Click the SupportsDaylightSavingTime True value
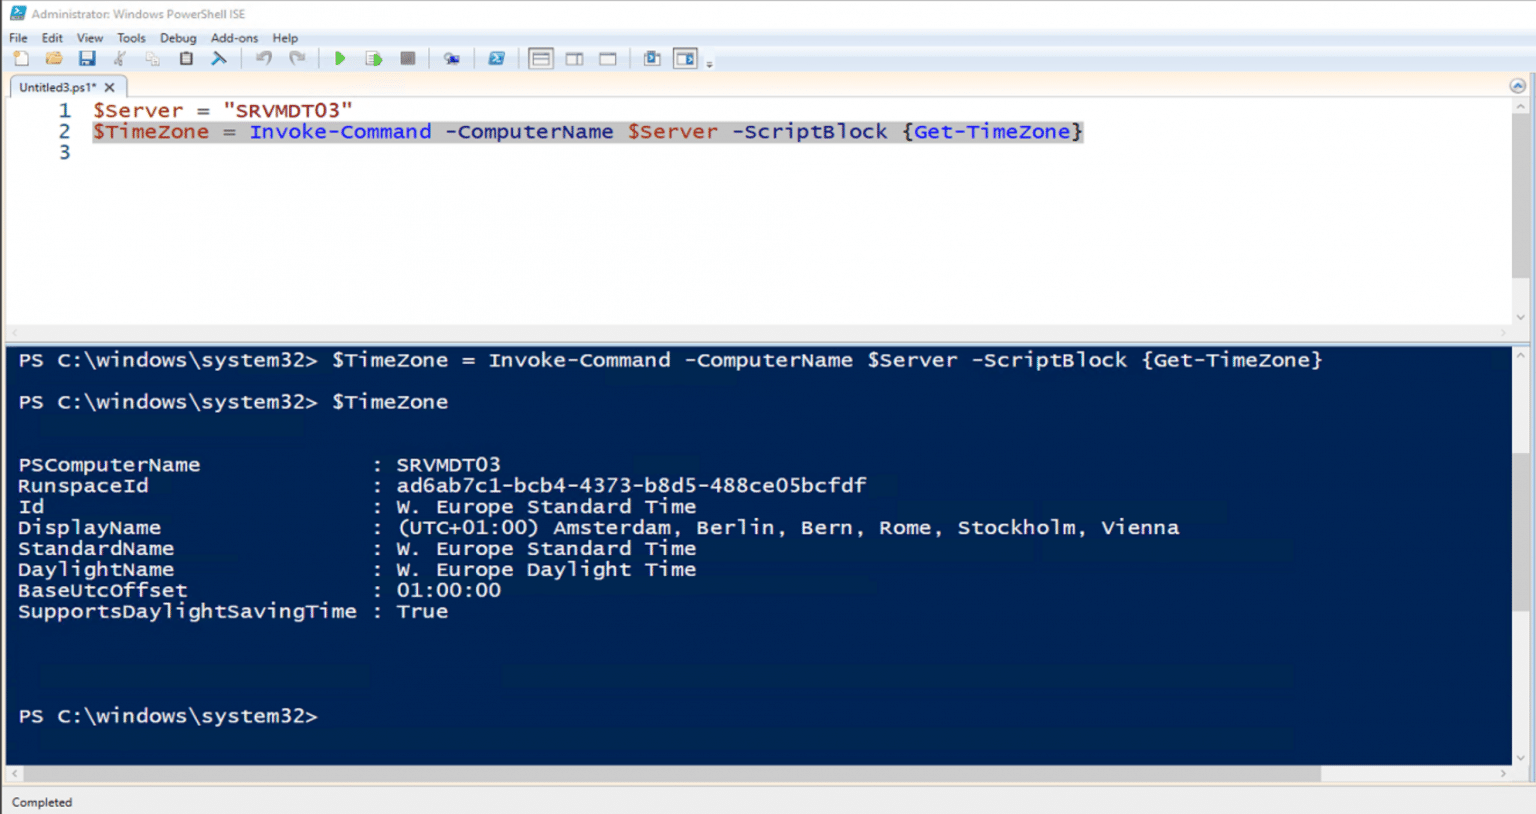The height and width of the screenshot is (814, 1536). (x=422, y=612)
